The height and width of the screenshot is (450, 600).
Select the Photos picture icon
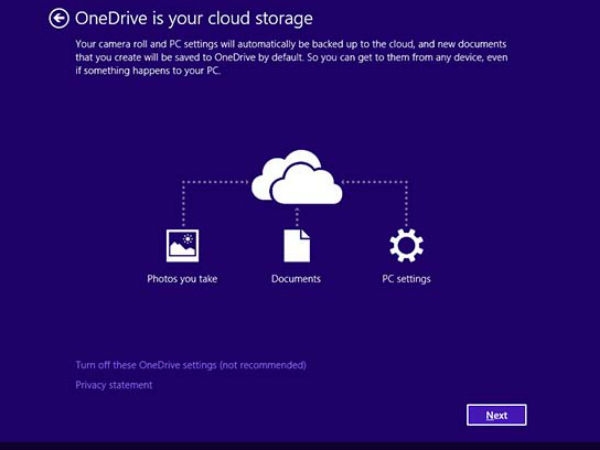click(x=183, y=246)
